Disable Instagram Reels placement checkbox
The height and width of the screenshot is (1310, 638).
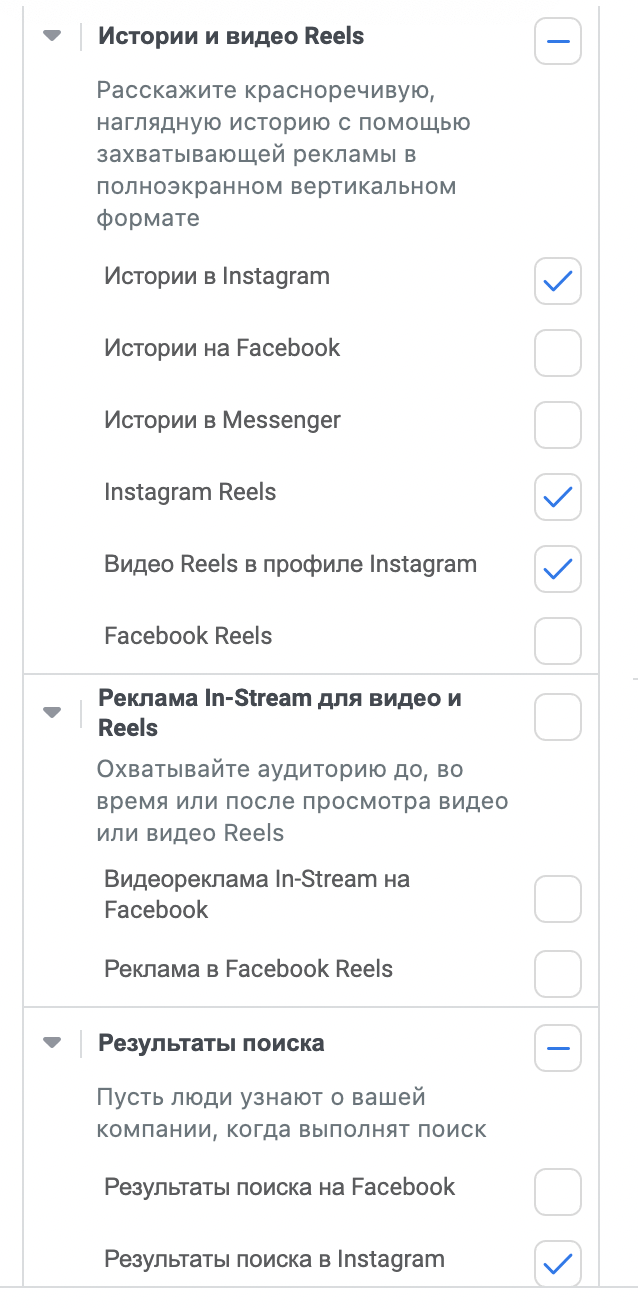coord(557,497)
